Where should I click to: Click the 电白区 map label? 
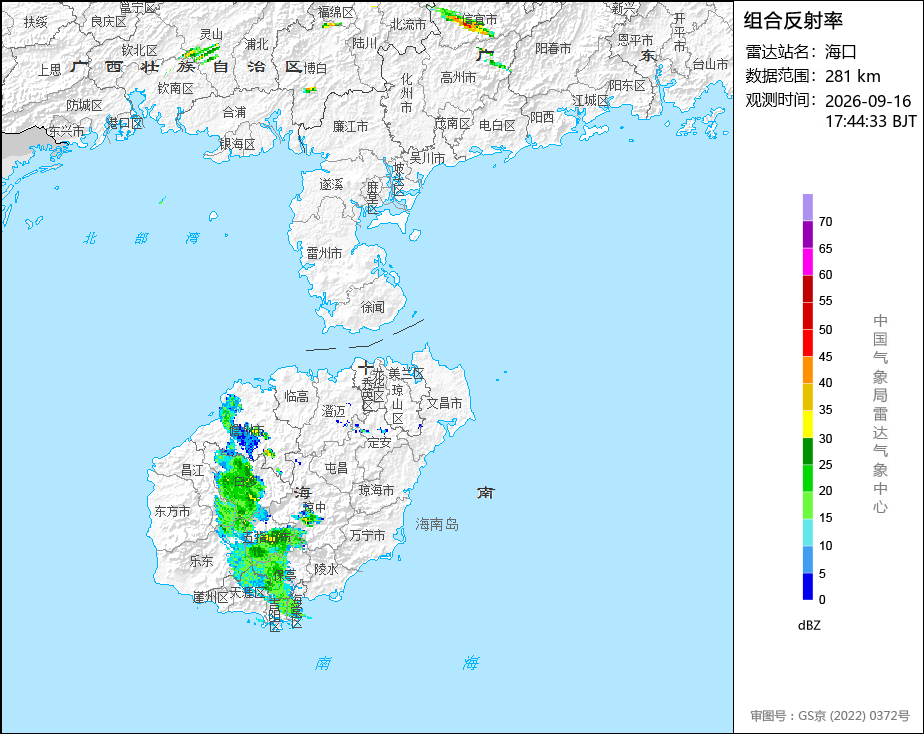pos(497,125)
